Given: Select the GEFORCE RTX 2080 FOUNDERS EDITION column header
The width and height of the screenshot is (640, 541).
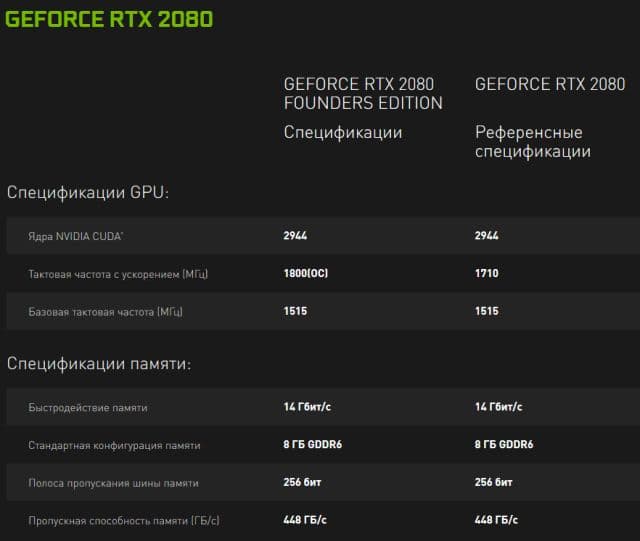Looking at the screenshot, I should (x=363, y=93).
